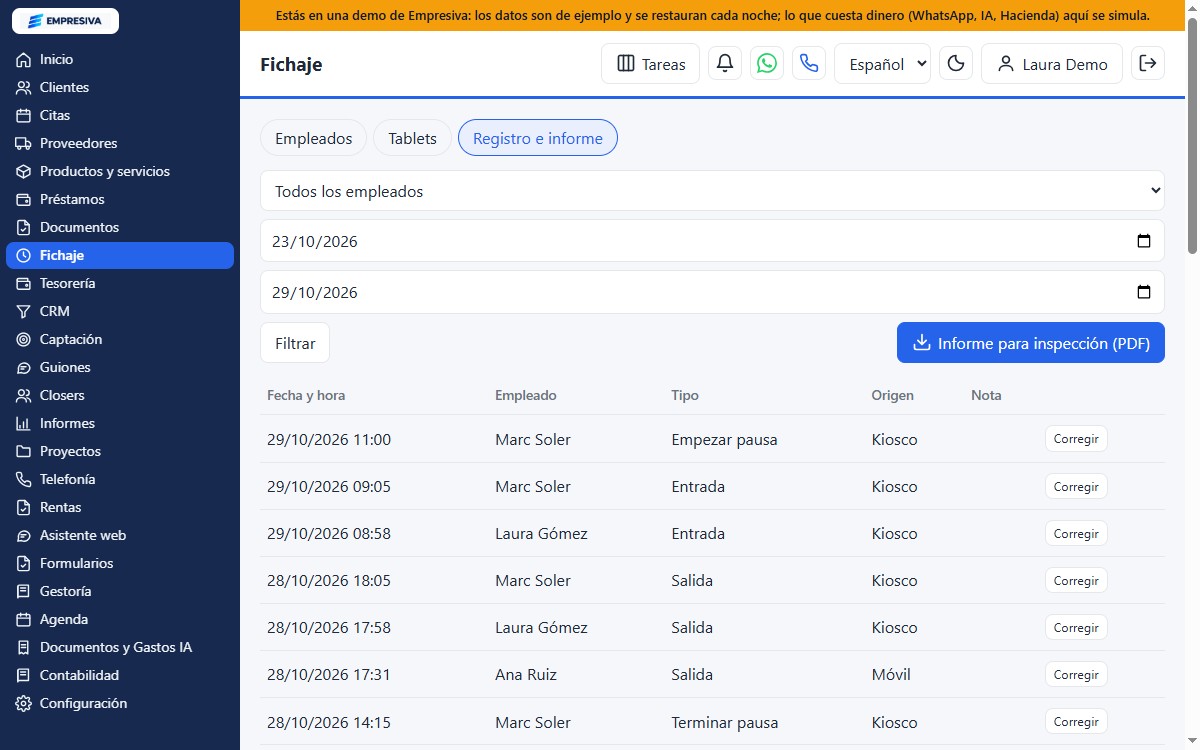Viewport: 1200px width, 750px height.
Task: Click Corregir for 29/10/2026 09:05 entry
Action: pyautogui.click(x=1076, y=486)
